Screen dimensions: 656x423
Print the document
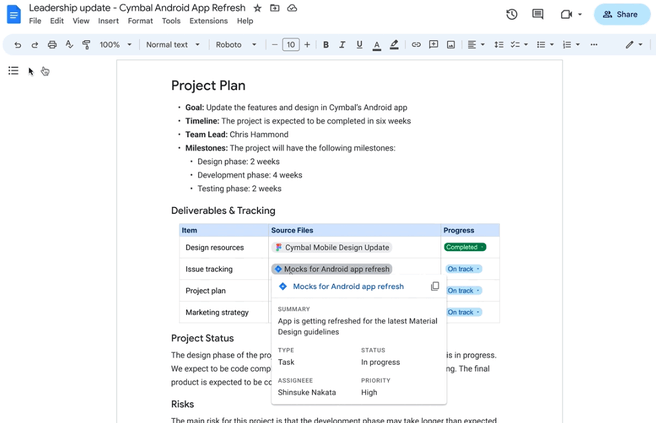tap(52, 45)
